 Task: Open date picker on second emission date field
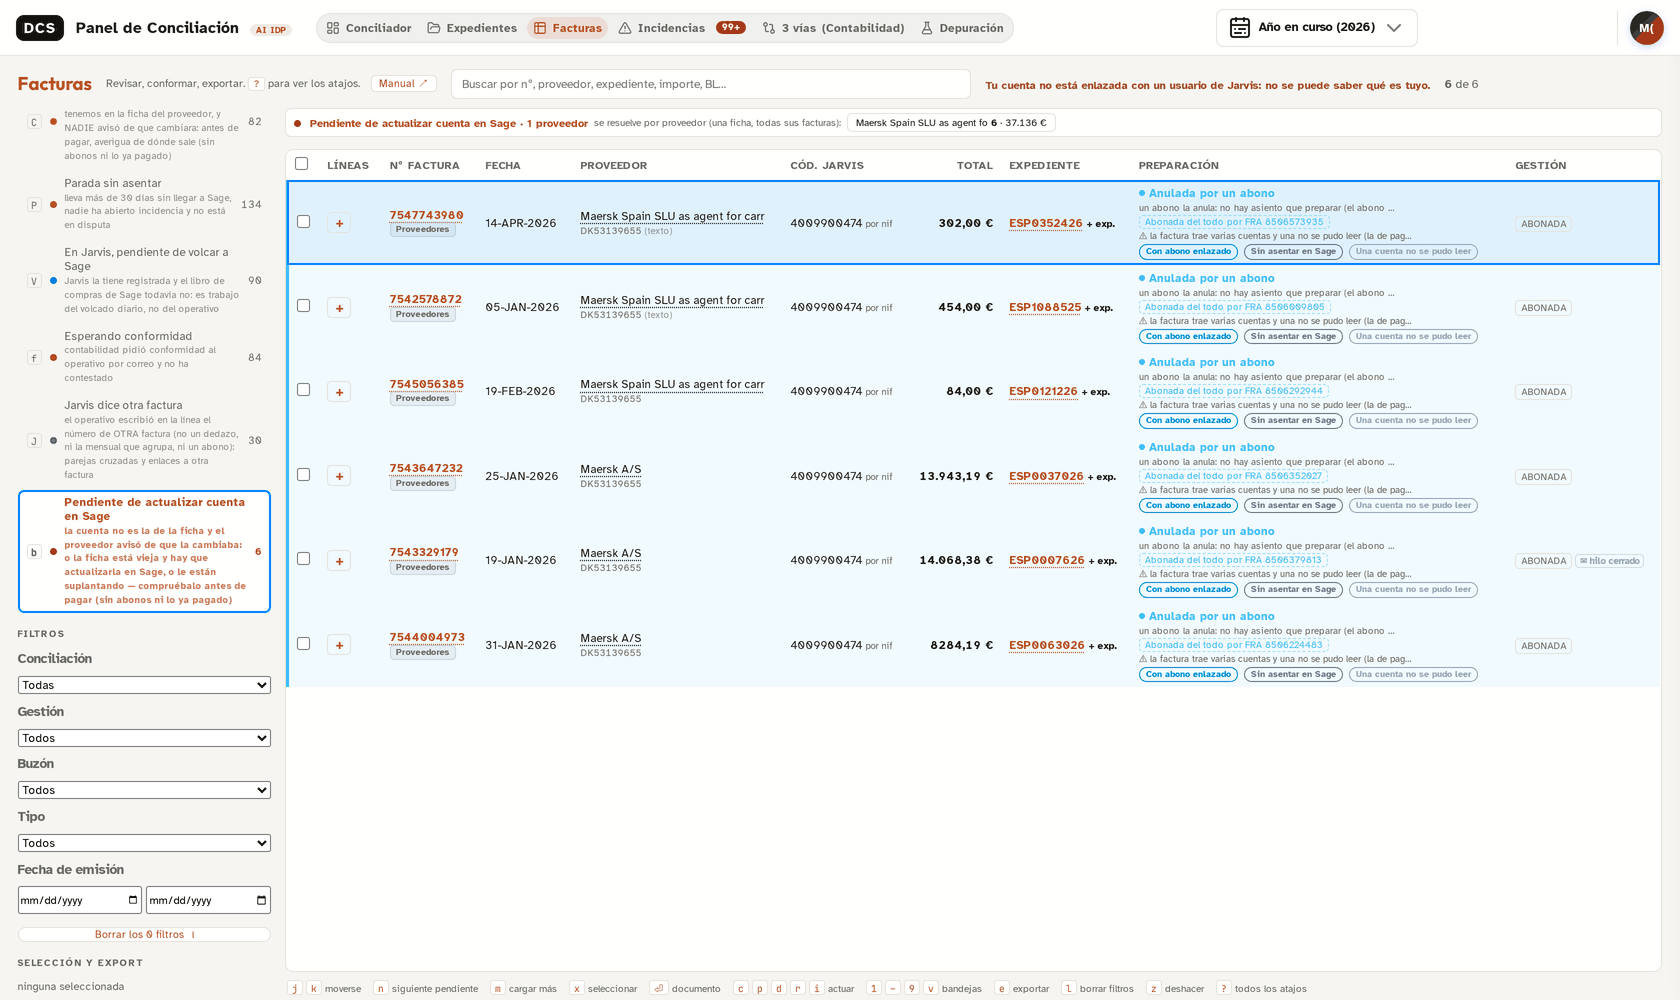pos(262,900)
